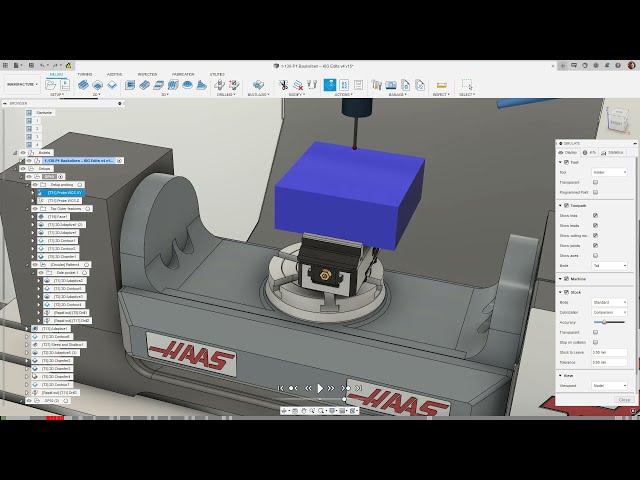
Task: Click the Tolerance input field
Action: coord(609,362)
